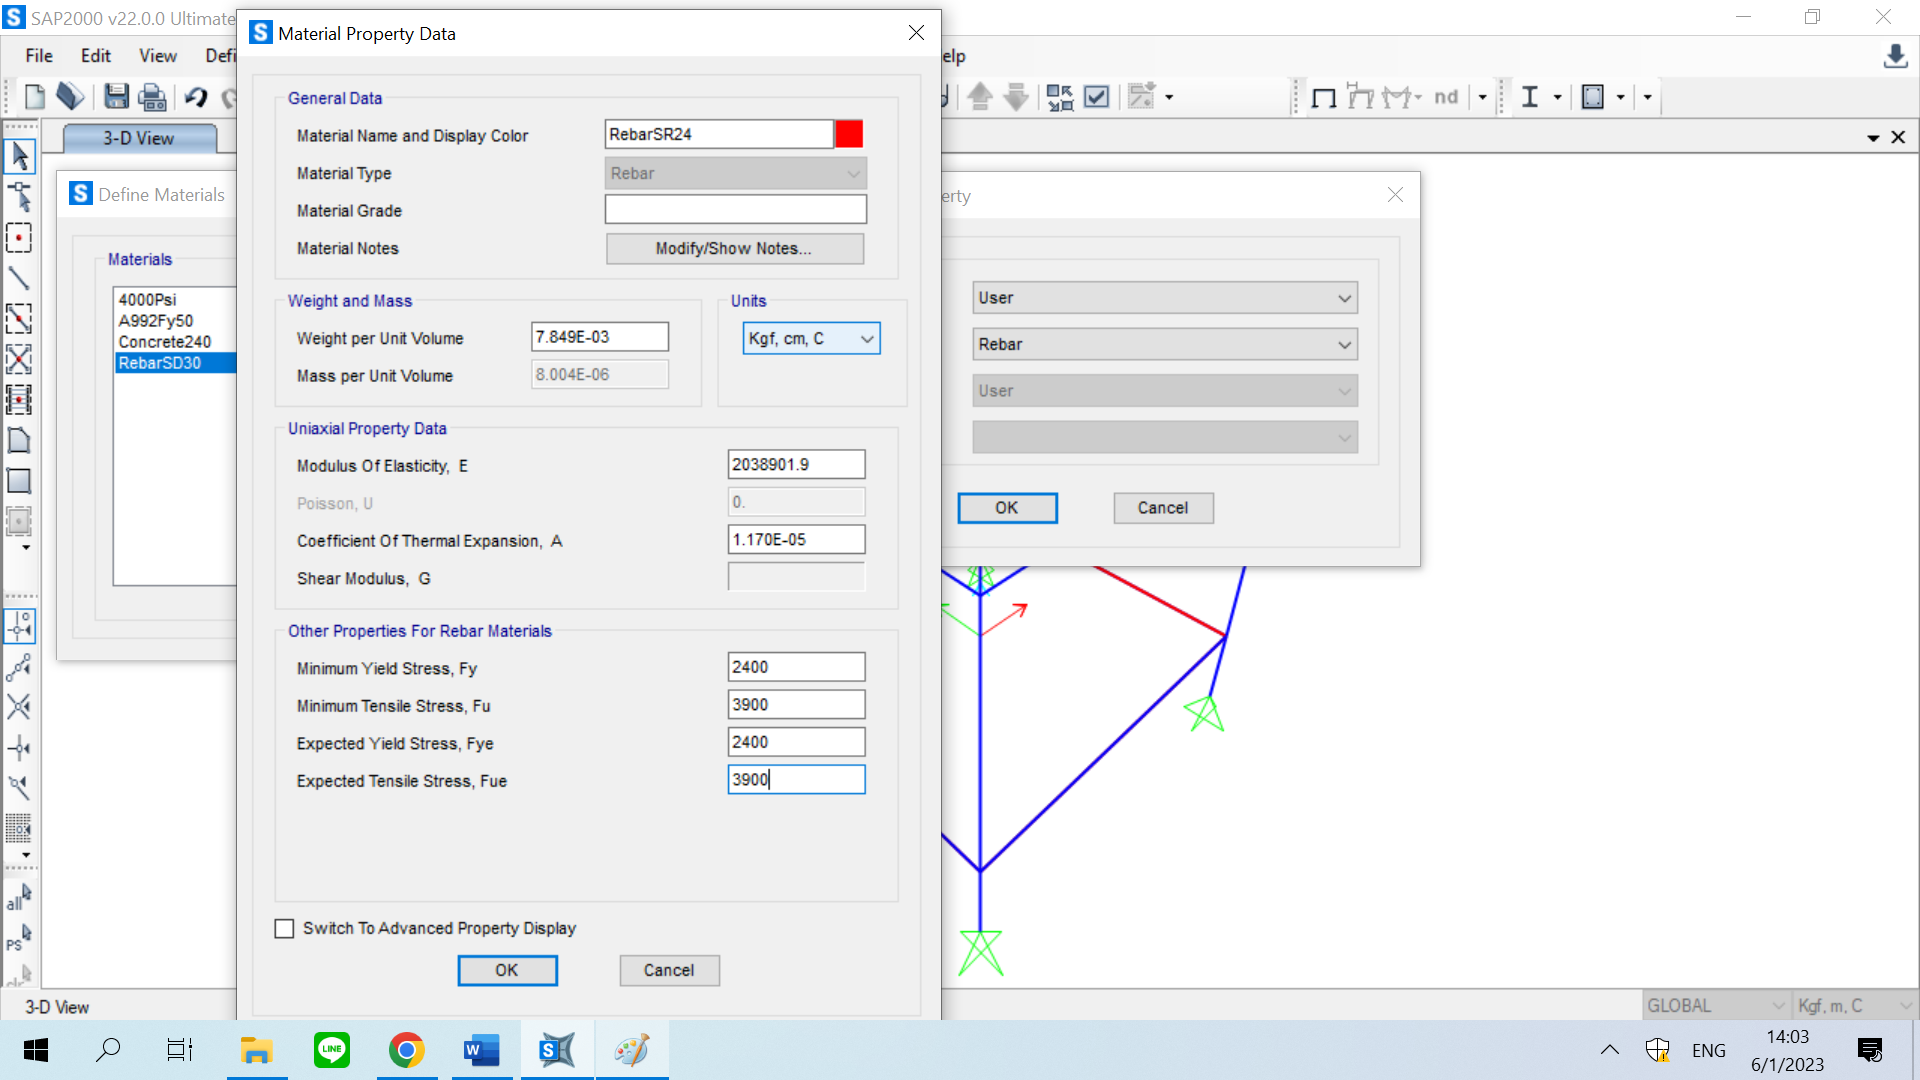Select the pointer tool in left toolbar
1920x1080 pixels.
[x=19, y=156]
